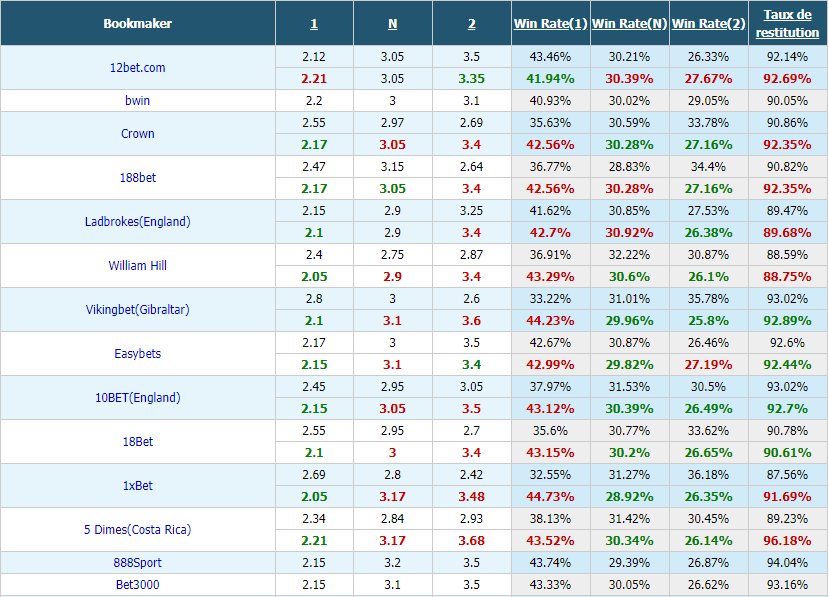Select bwin win rate 40.93%

point(550,100)
